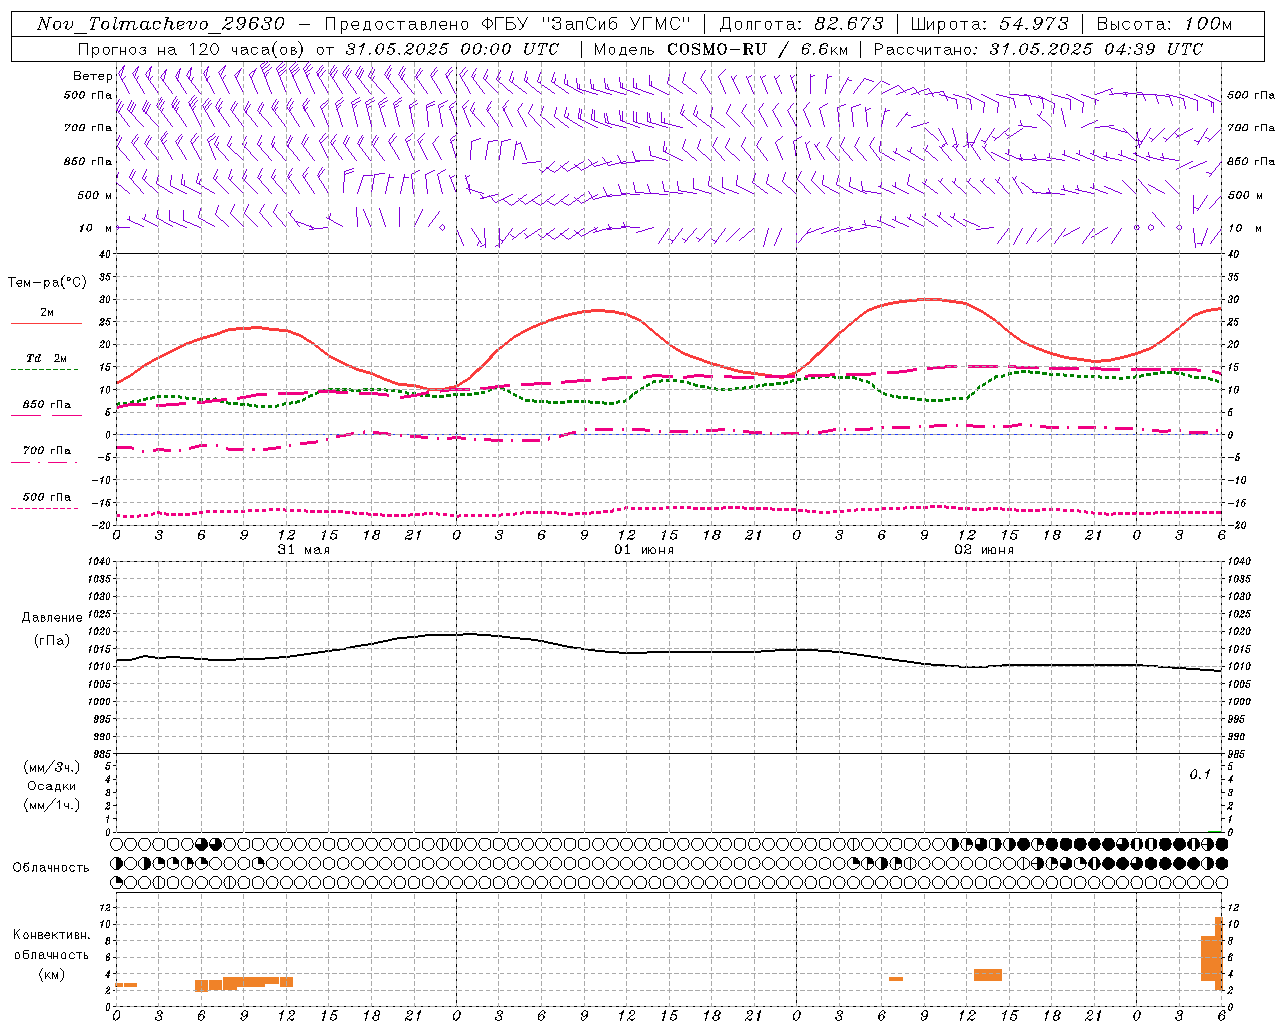This screenshot has width=1280, height=1024.
Task: Click the Долгота: 82.673 value
Action: click(802, 23)
